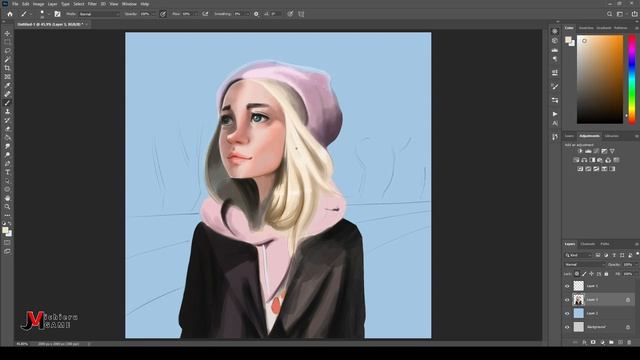This screenshot has height=360, width=640.
Task: Toggle lock position icon
Action: (591, 274)
